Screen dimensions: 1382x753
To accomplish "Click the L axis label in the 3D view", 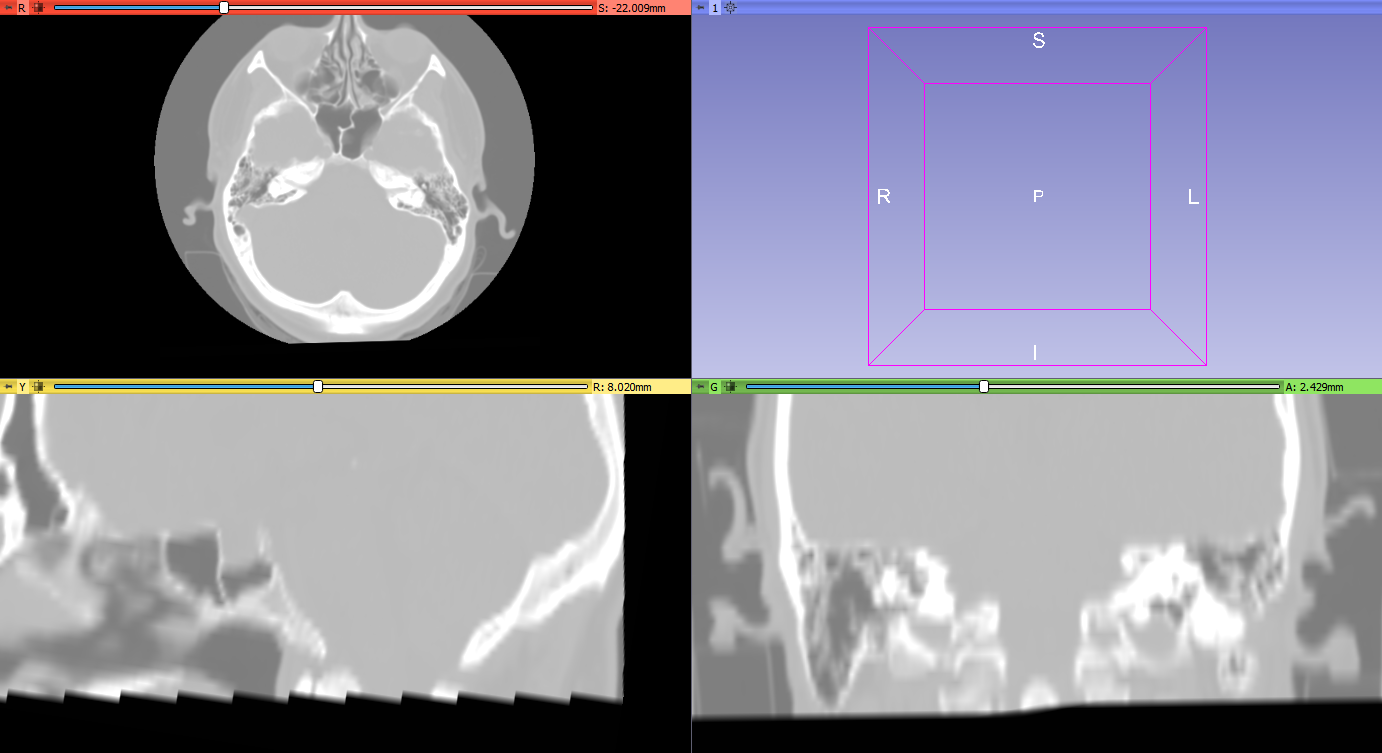I will [1193, 197].
